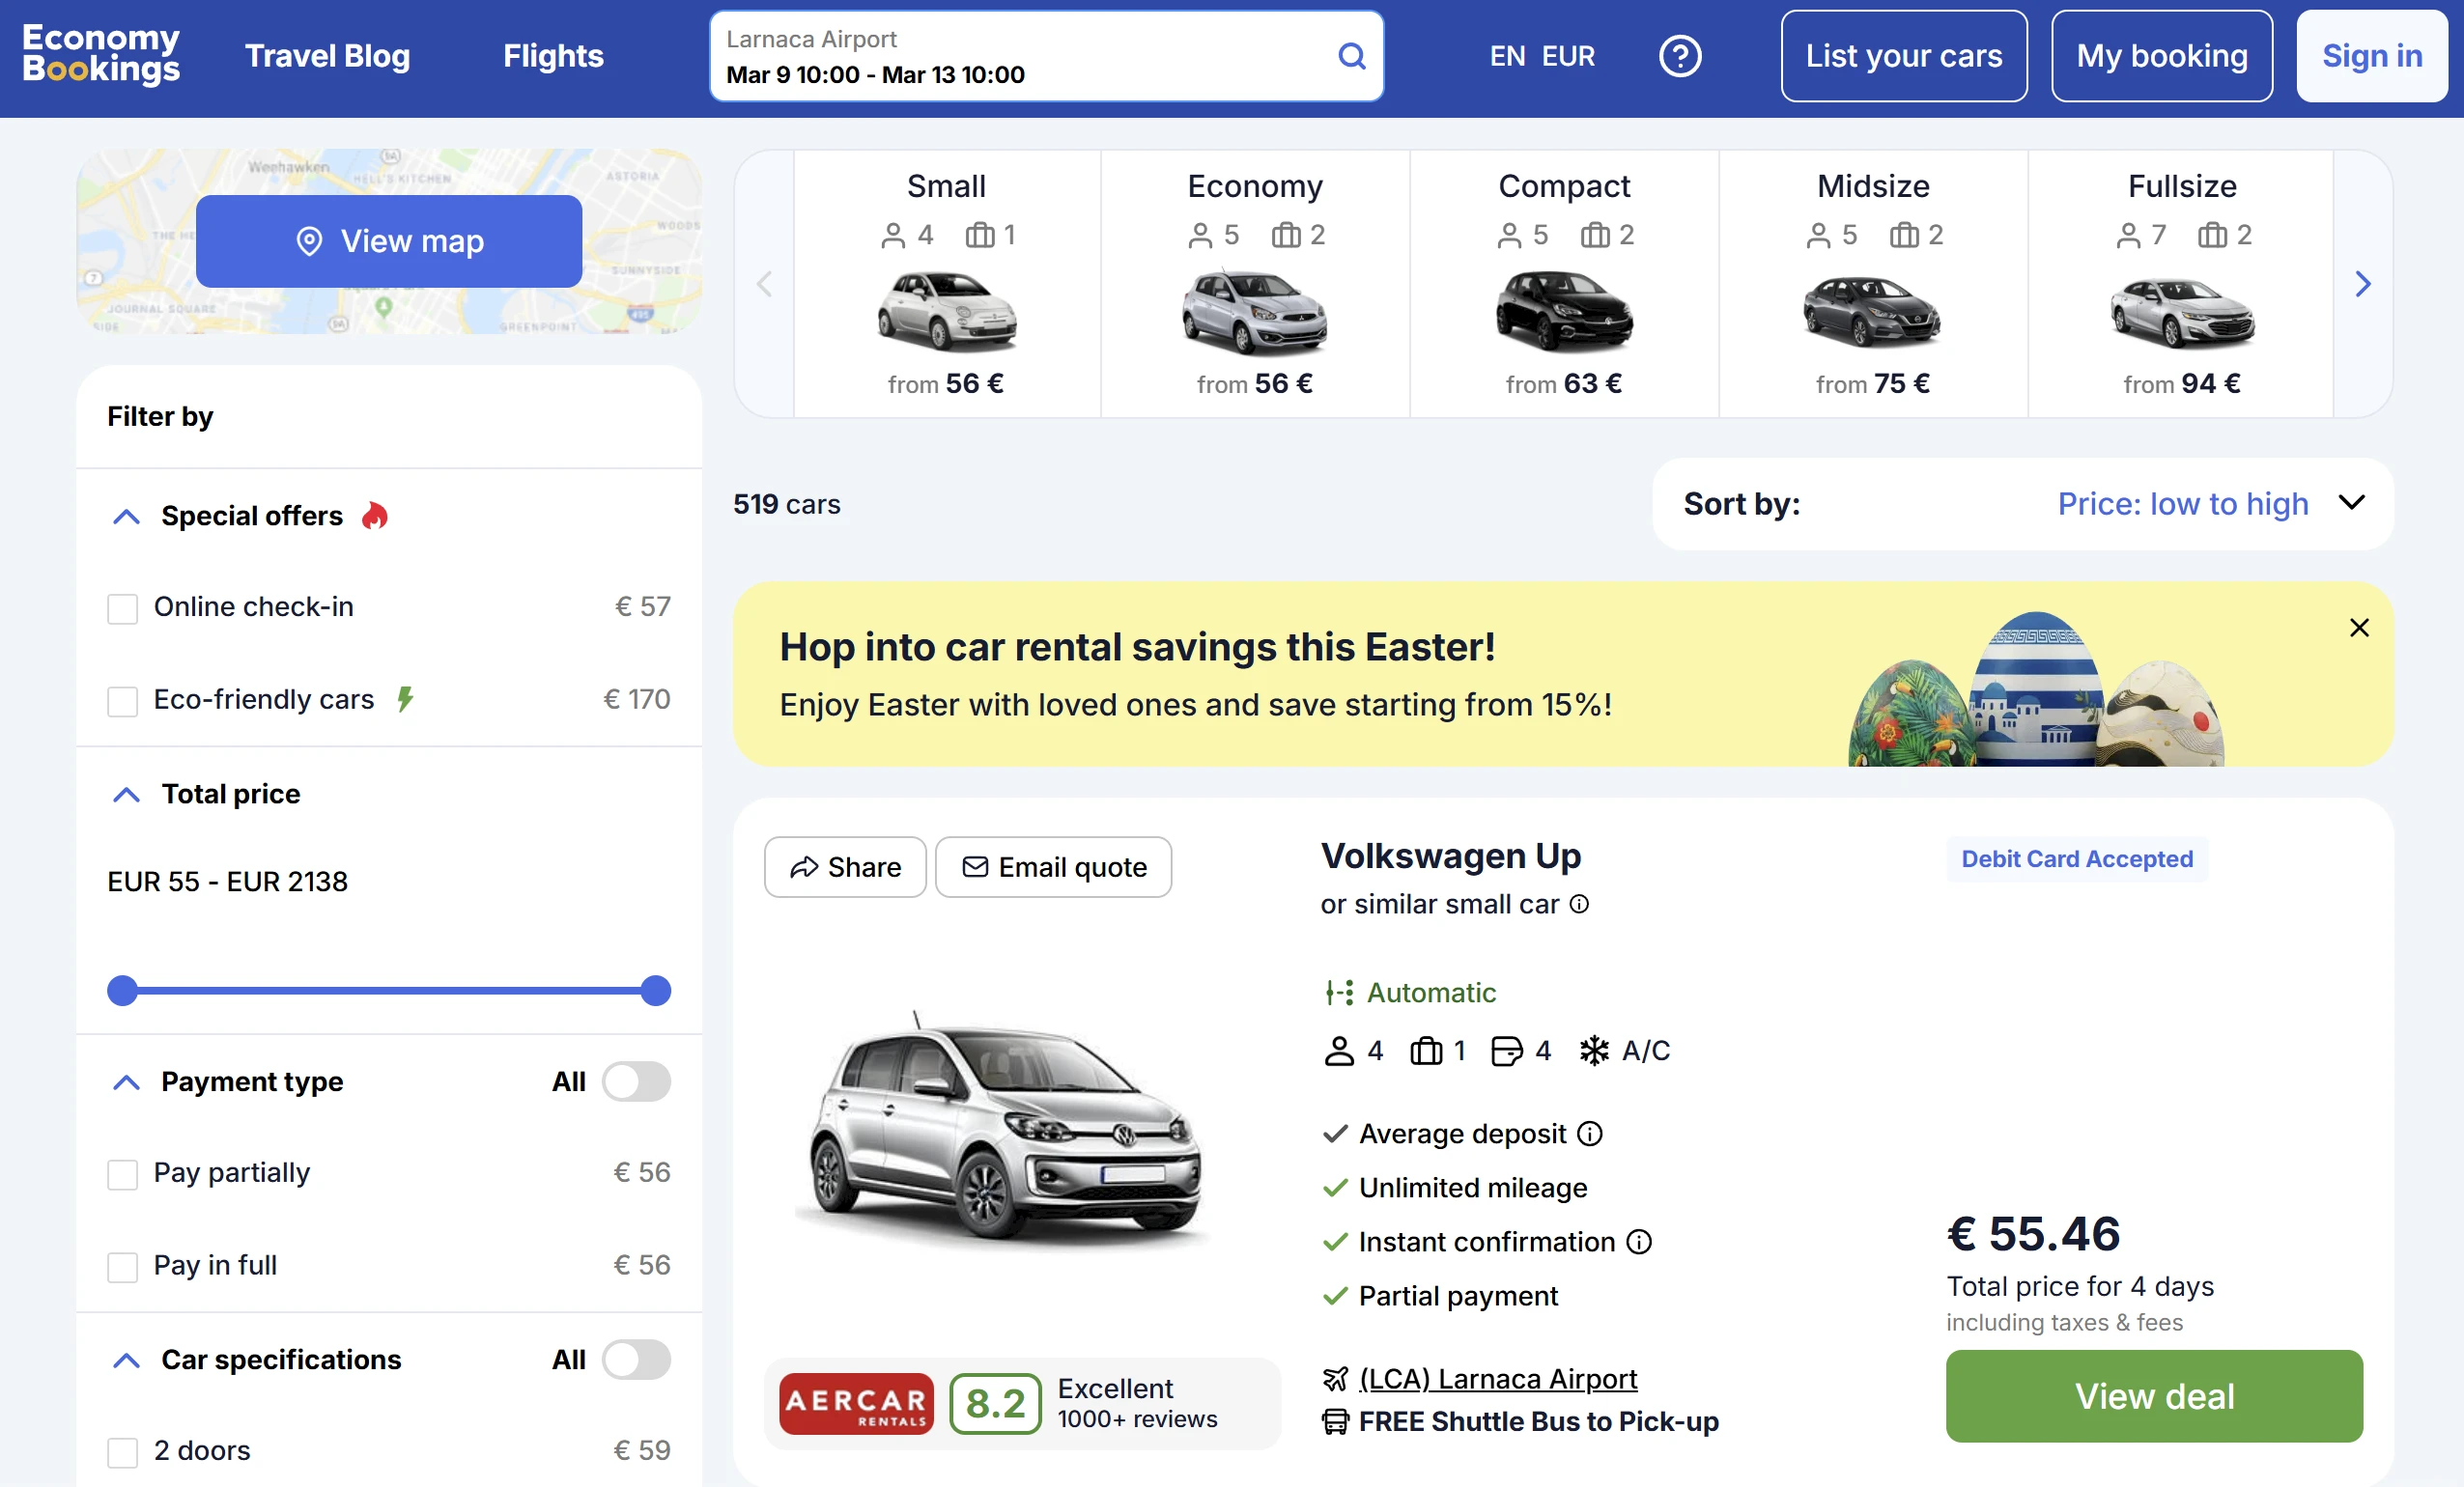Screen dimensions: 2464x1487
Task: Enable the Eco-friendly cars filter
Action: [x=122, y=701]
